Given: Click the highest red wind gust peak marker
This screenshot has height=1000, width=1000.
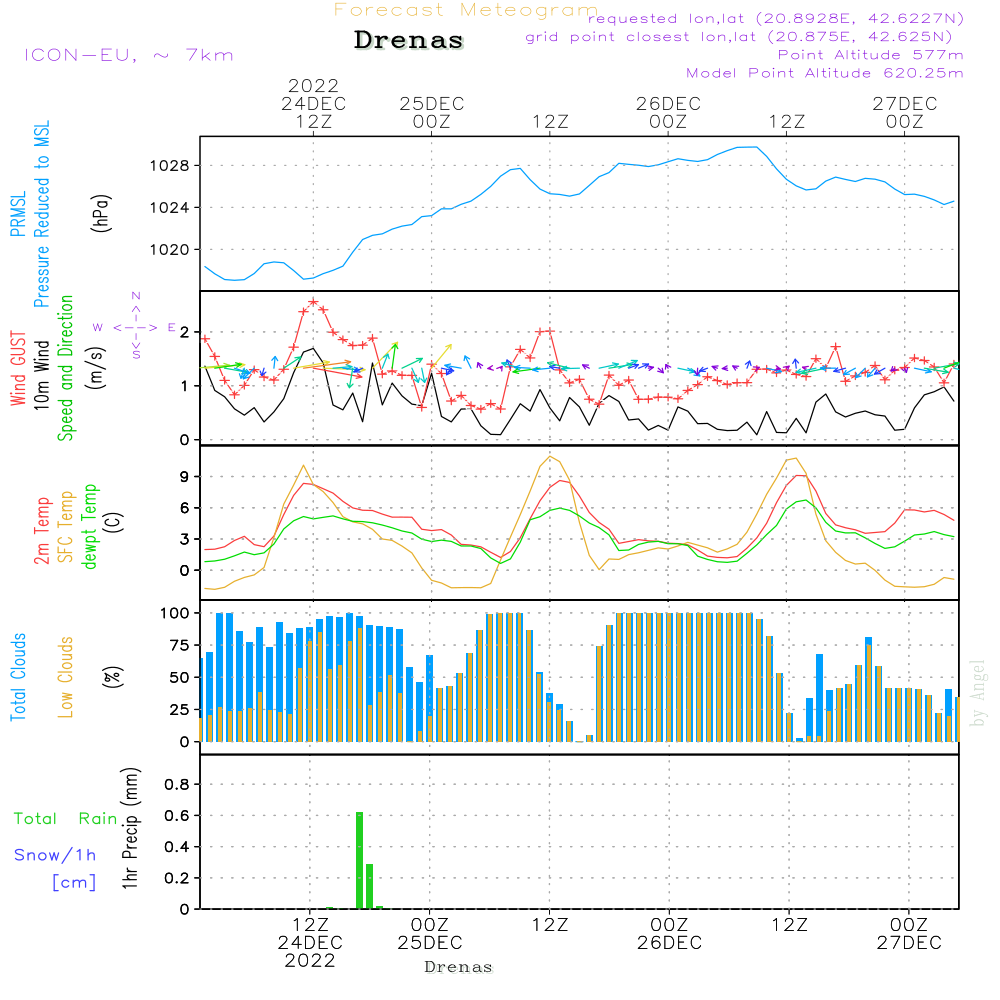Looking at the screenshot, I should [x=313, y=301].
